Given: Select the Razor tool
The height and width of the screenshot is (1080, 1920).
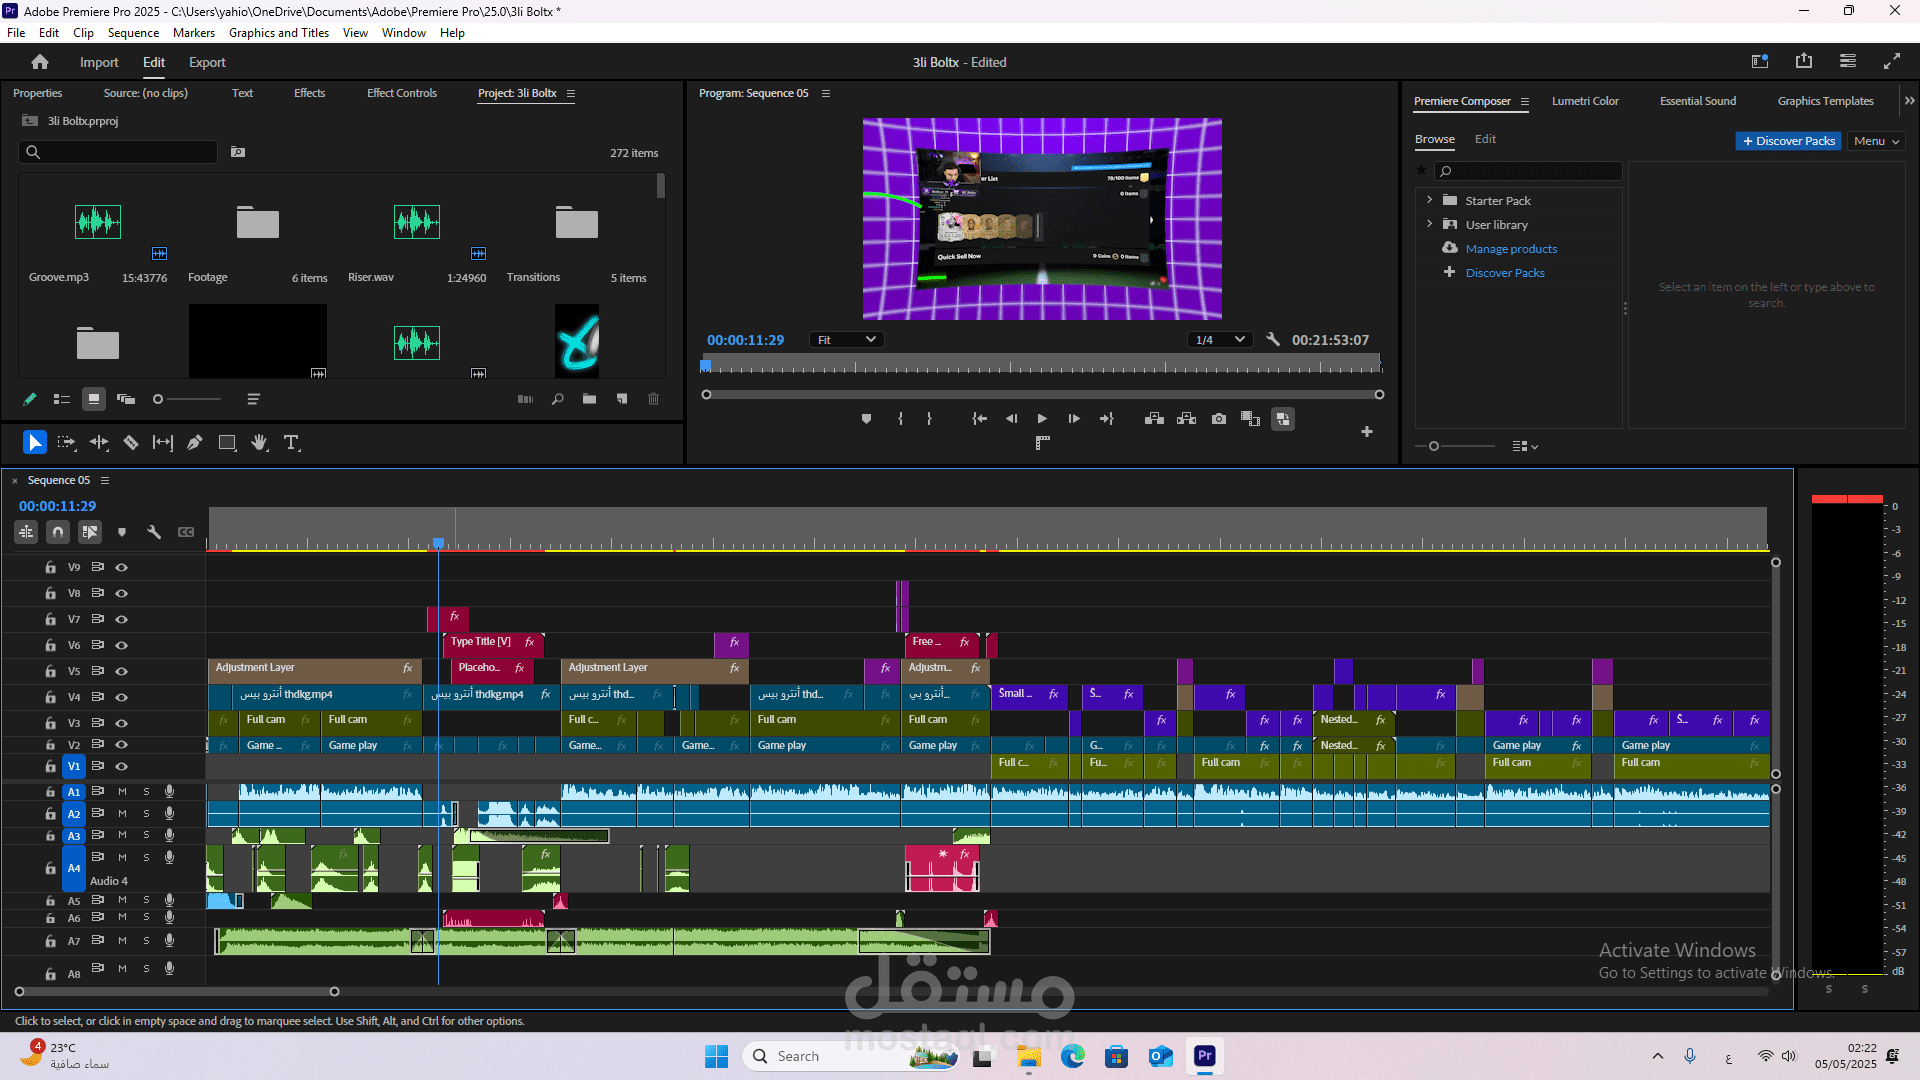Looking at the screenshot, I should (131, 442).
